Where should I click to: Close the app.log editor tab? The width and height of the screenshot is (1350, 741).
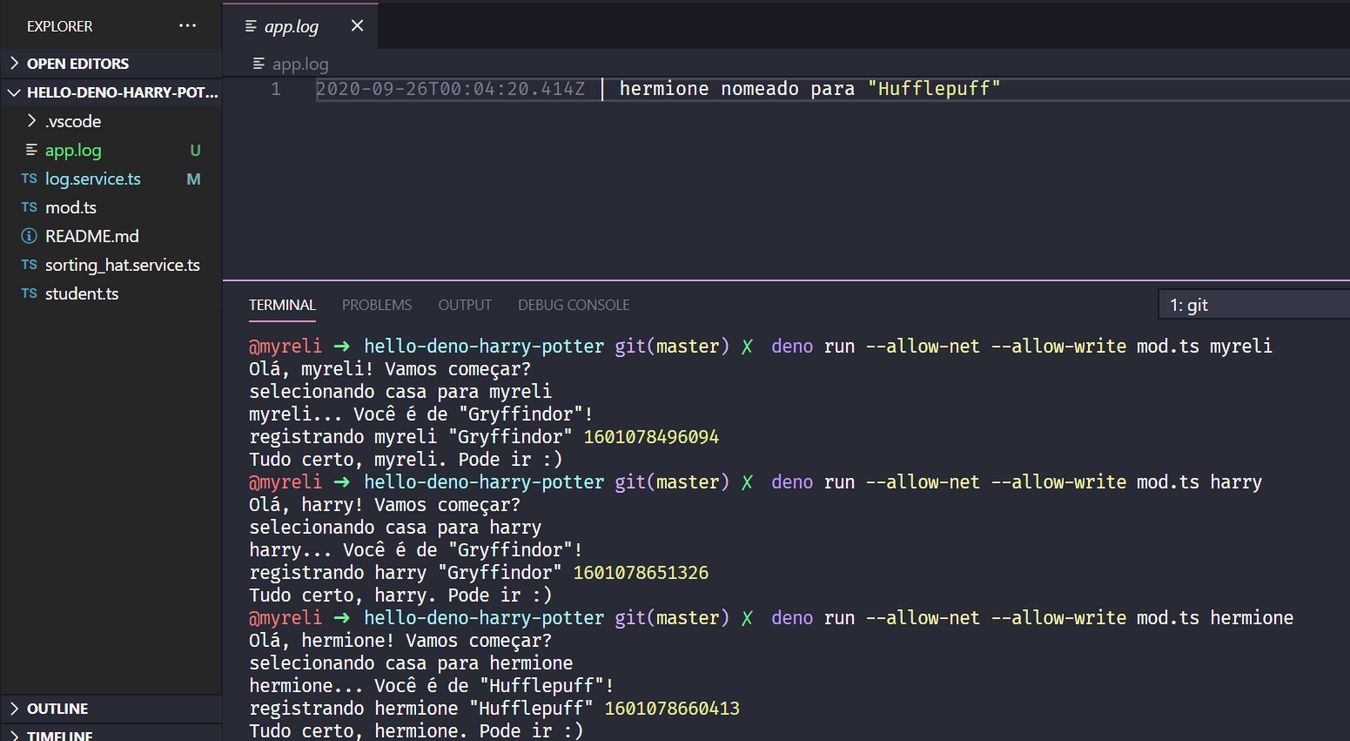coord(357,26)
